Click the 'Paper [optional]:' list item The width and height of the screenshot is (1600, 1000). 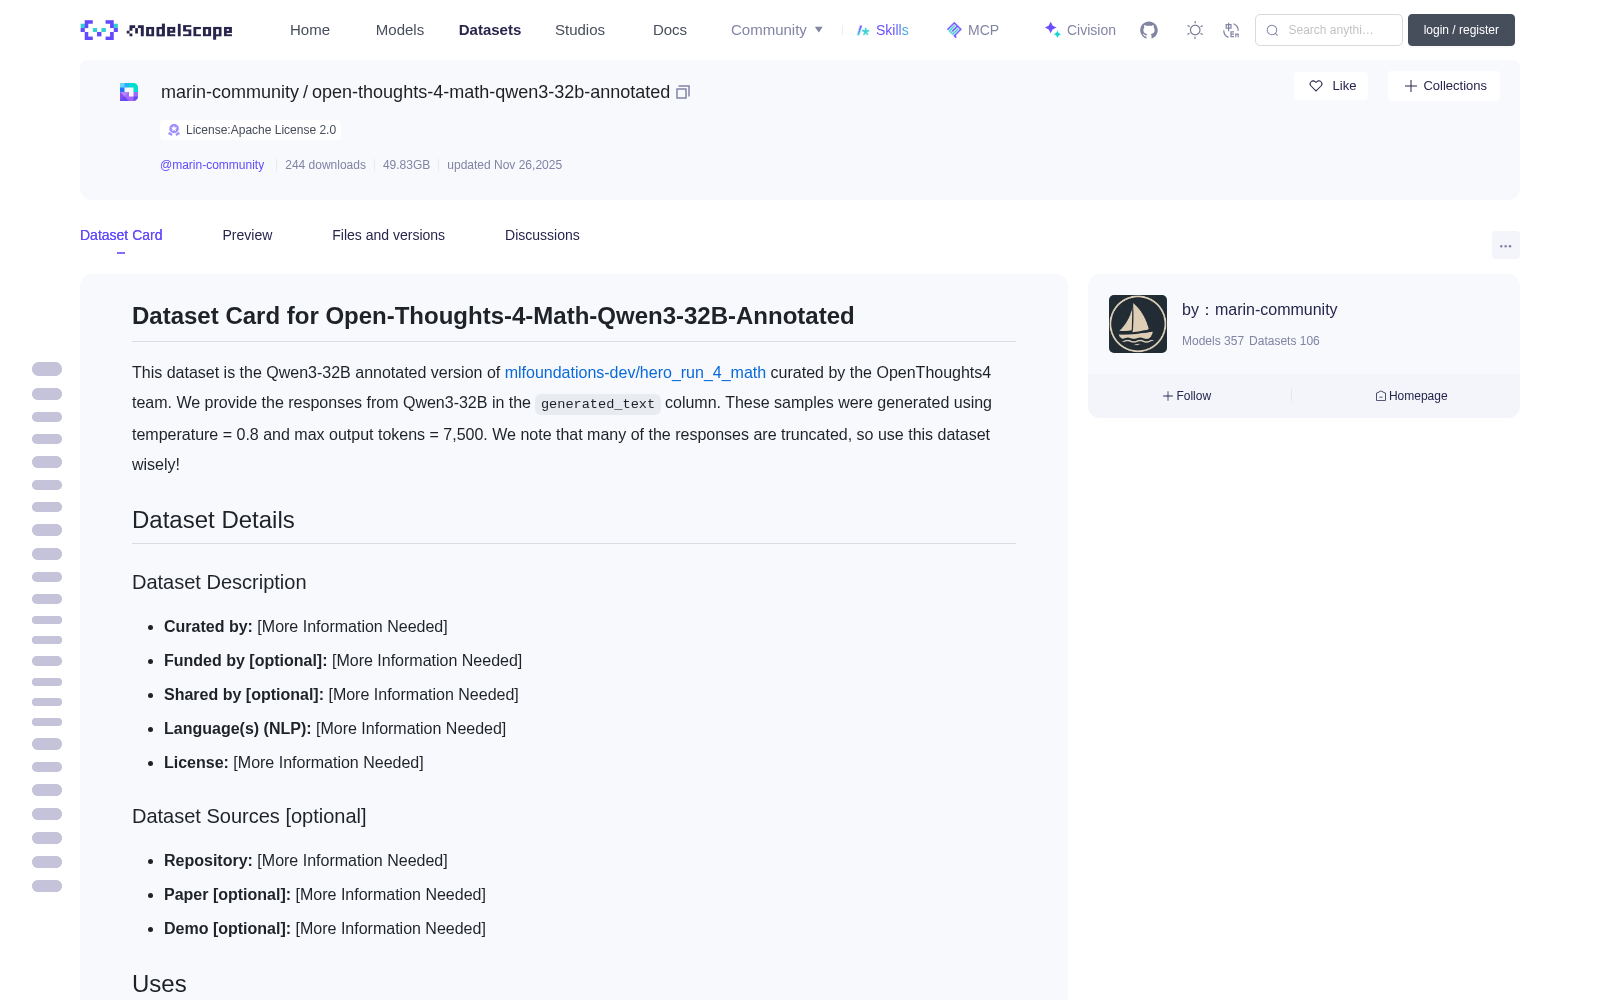pyautogui.click(x=325, y=894)
